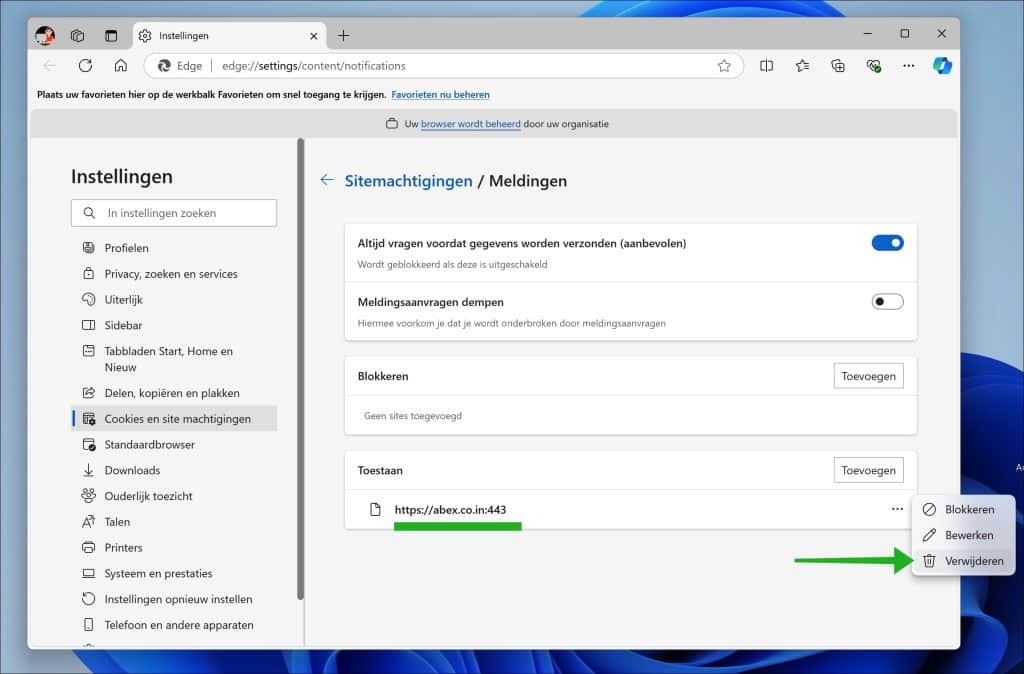Go to the home page icon
Viewport: 1024px width, 674px height.
(x=121, y=65)
